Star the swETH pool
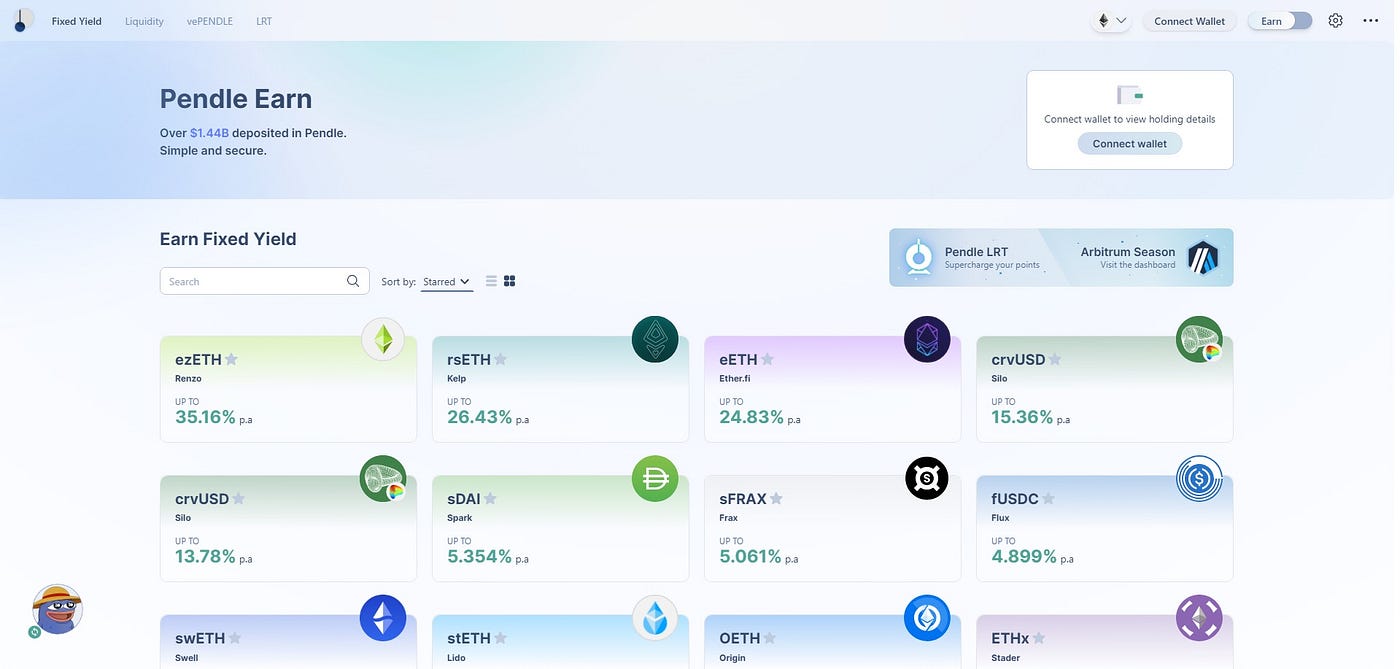The image size is (1400, 669). pos(235,638)
